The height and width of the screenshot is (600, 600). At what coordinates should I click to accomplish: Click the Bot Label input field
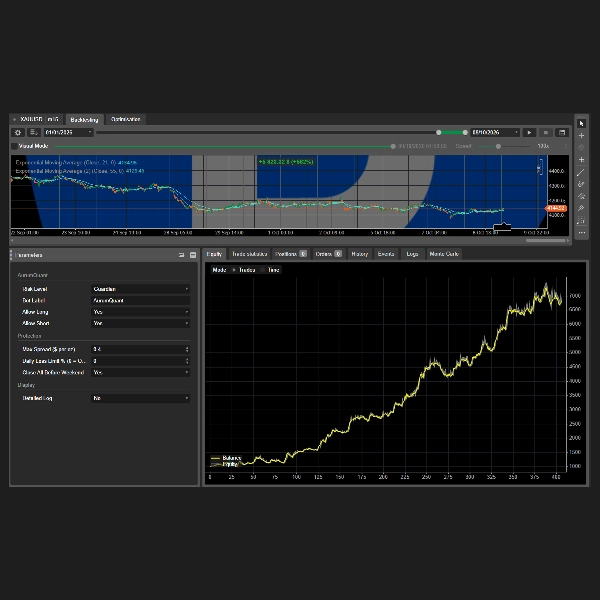tap(140, 300)
